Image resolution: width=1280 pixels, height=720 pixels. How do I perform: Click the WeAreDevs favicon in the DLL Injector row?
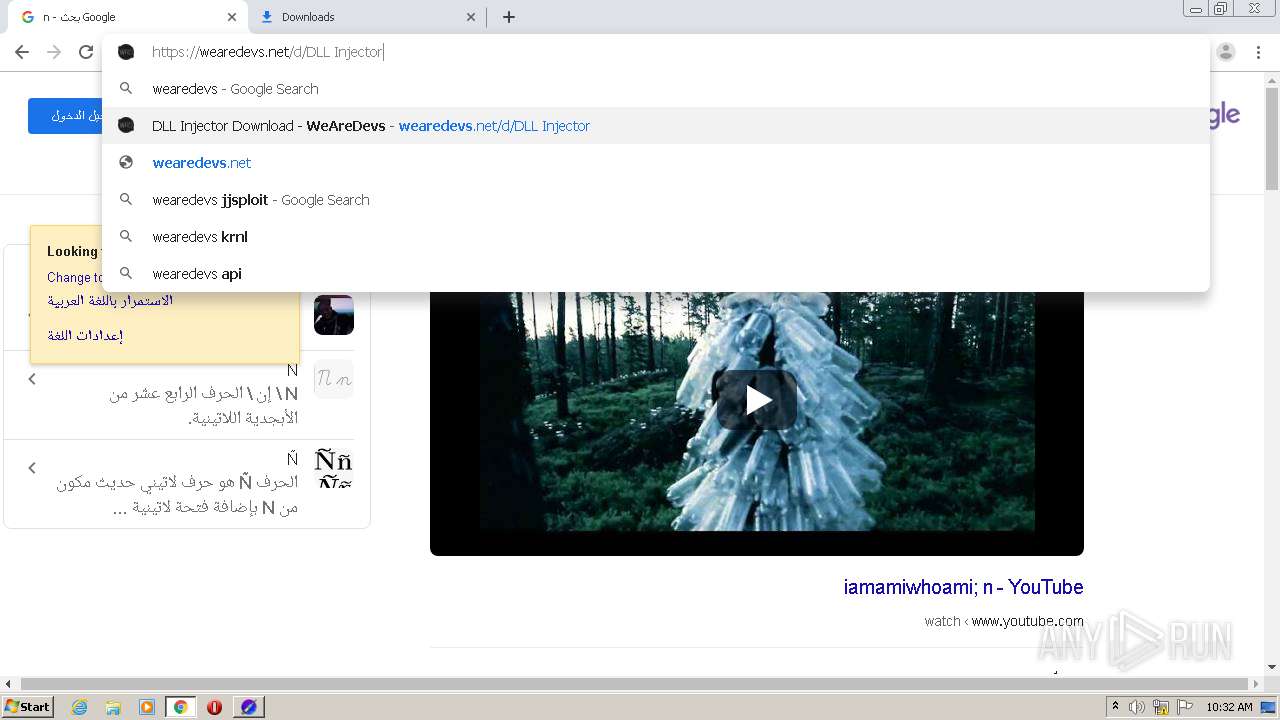[126, 126]
